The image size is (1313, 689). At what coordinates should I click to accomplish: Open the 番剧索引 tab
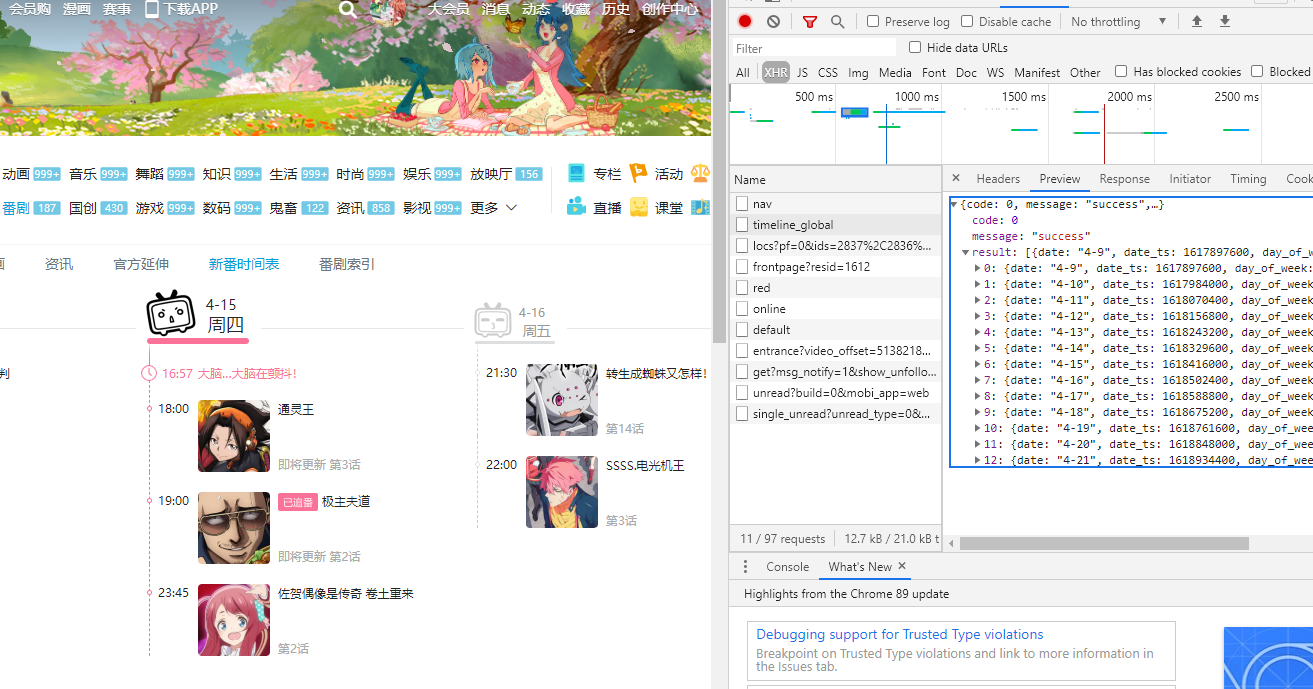(347, 264)
